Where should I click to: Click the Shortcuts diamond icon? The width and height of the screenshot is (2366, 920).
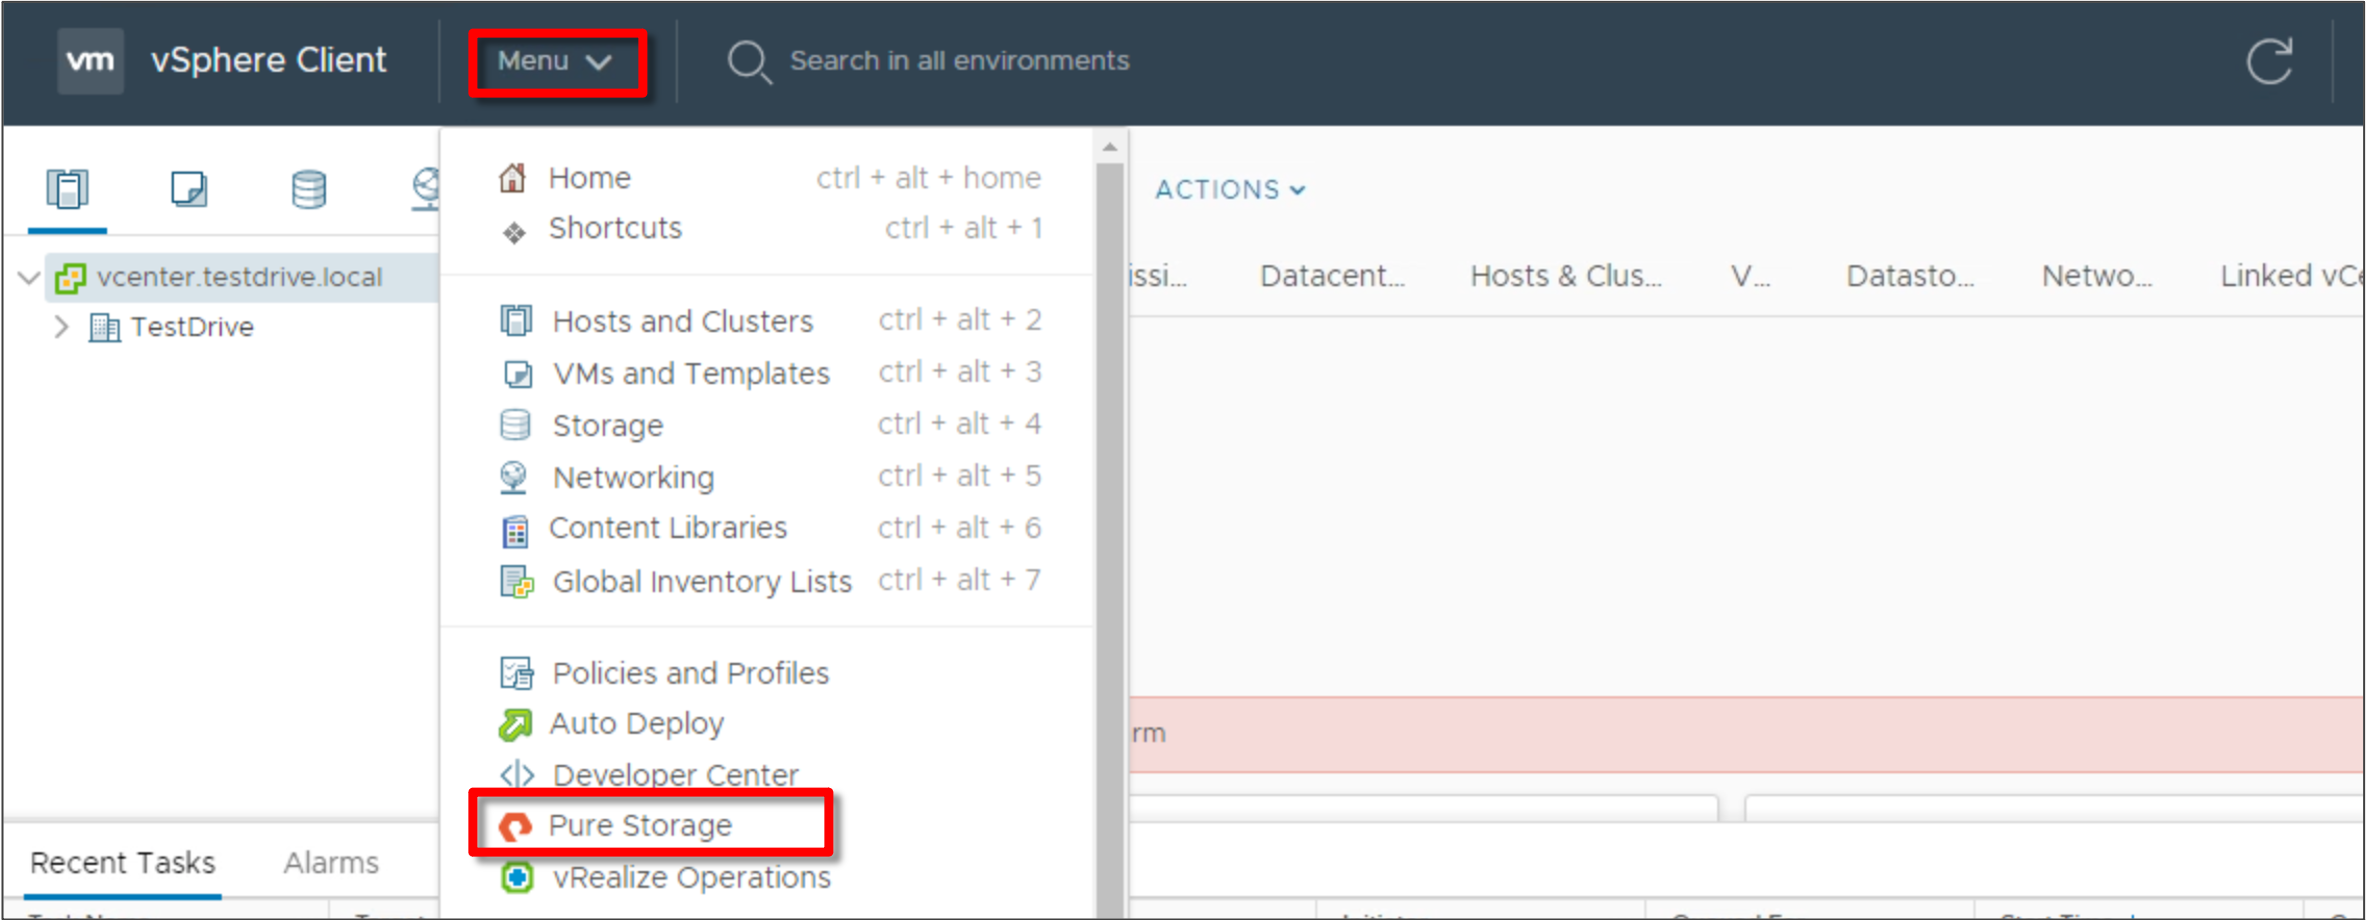[x=514, y=233]
